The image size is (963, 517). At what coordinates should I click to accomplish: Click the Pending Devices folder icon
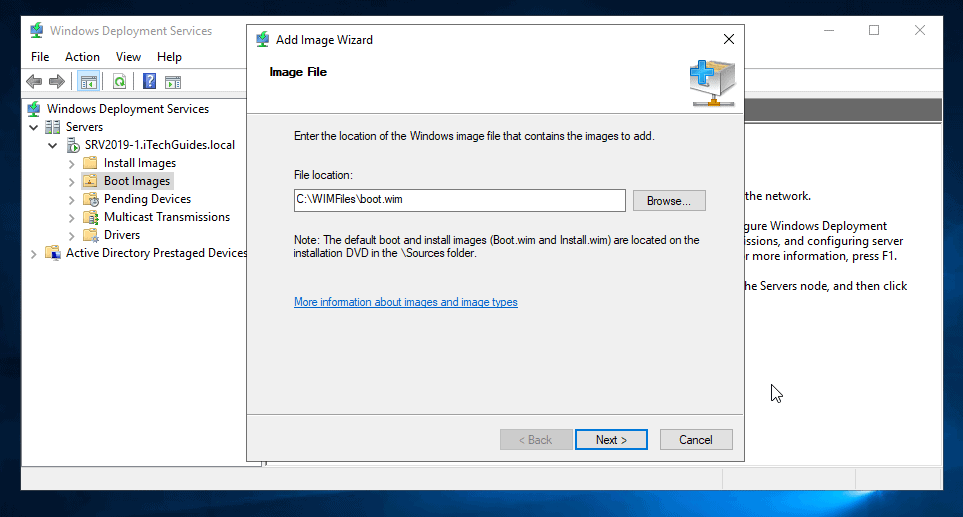pos(90,199)
